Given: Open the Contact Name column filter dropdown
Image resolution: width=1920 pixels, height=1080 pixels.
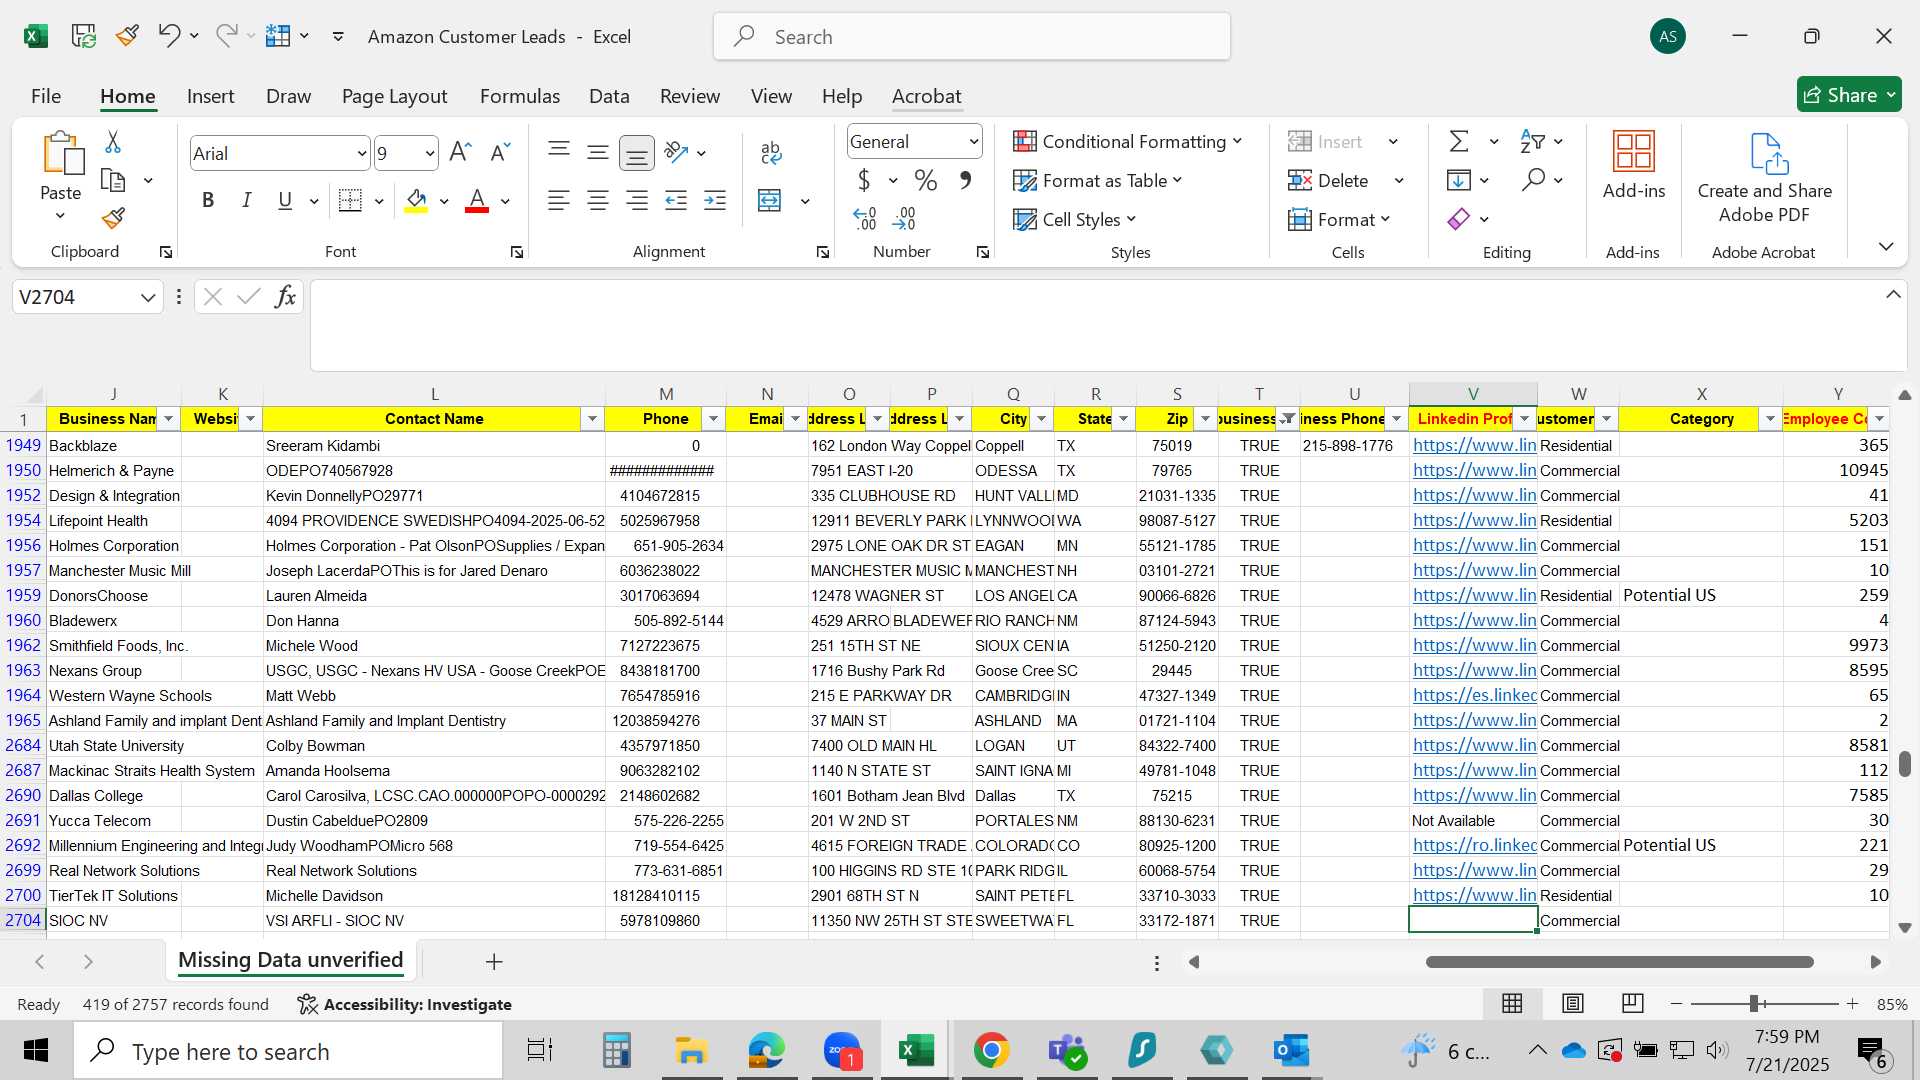Looking at the screenshot, I should pyautogui.click(x=592, y=419).
